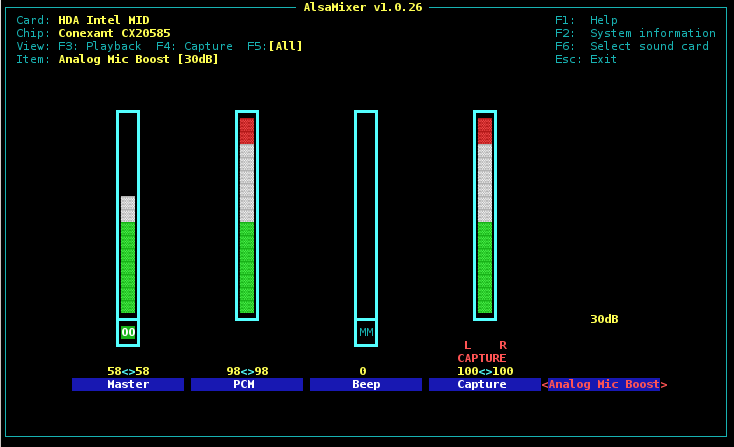The width and height of the screenshot is (734, 447).
Task: Select the Analog Mic Boost control
Action: pyautogui.click(x=604, y=384)
